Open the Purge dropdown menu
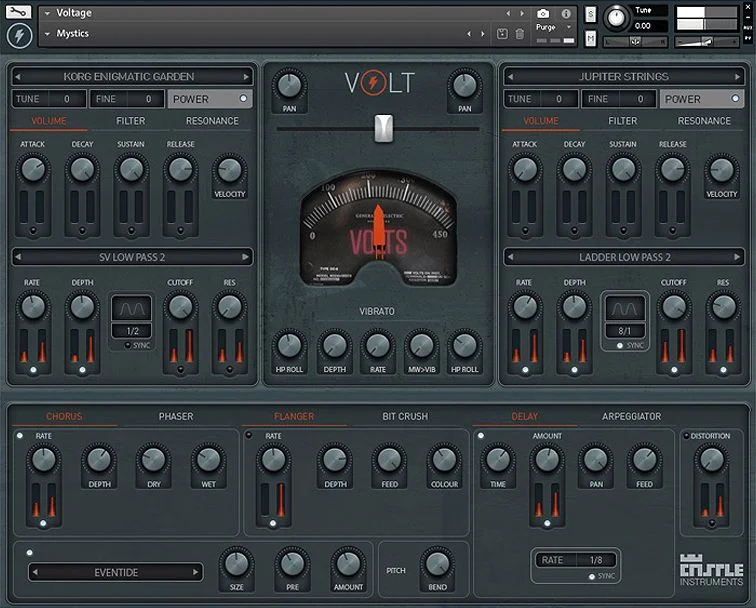This screenshot has height=608, width=756. pos(554,27)
